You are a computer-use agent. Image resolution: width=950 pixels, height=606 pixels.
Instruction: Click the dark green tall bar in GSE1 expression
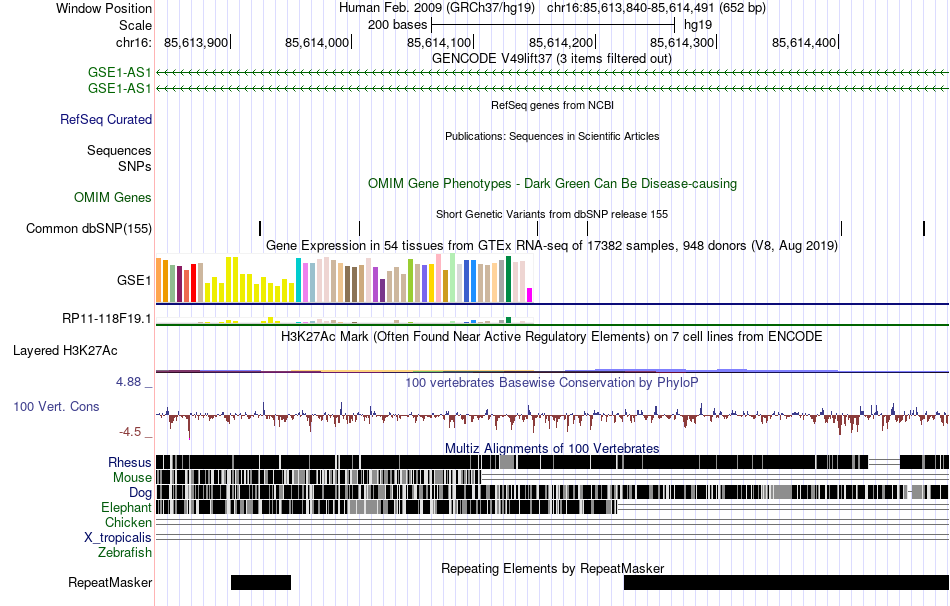pos(509,279)
